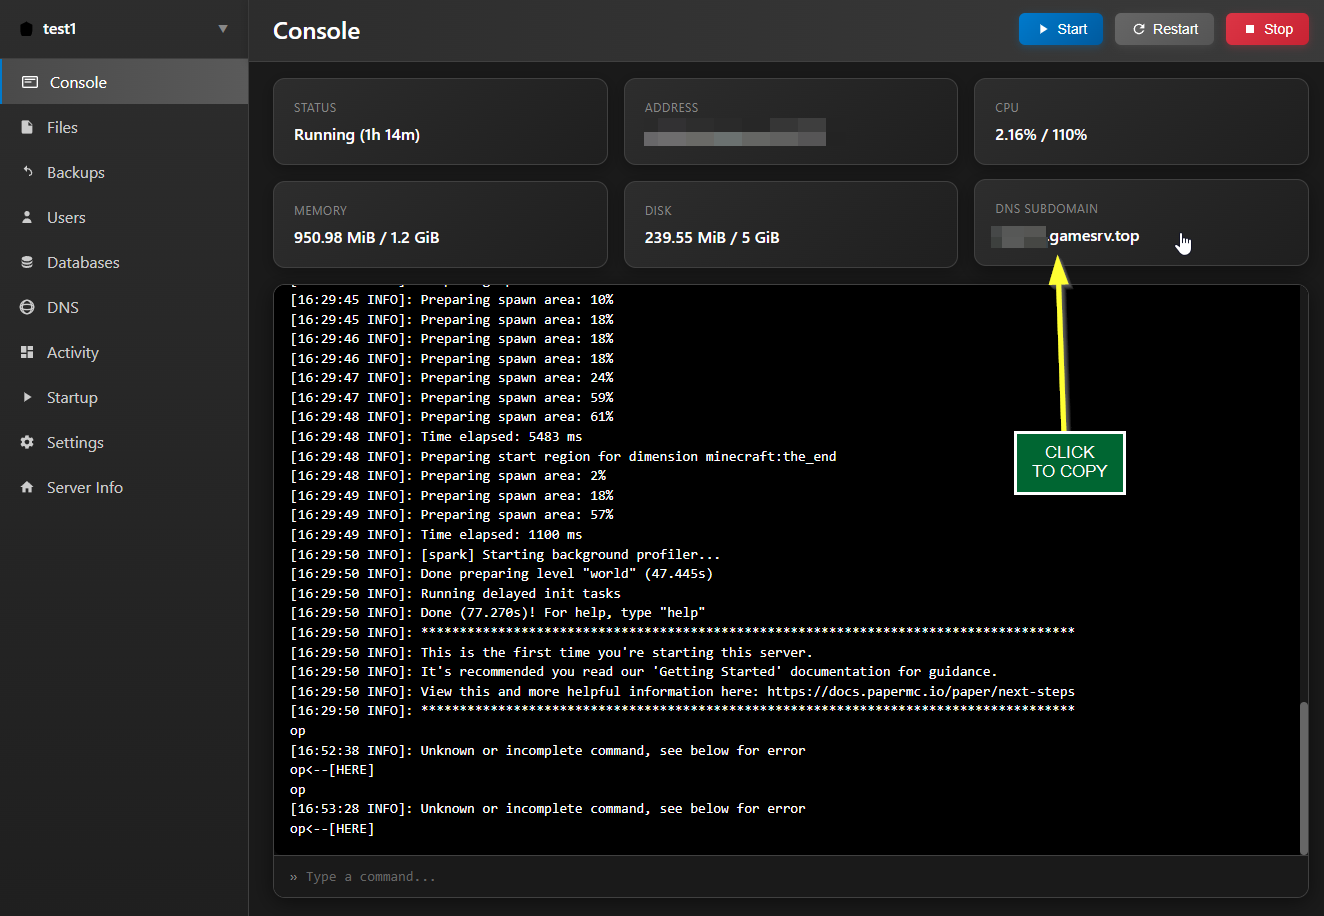Click the DNS globe icon in sidebar
The image size is (1324, 916).
pyautogui.click(x=27, y=307)
